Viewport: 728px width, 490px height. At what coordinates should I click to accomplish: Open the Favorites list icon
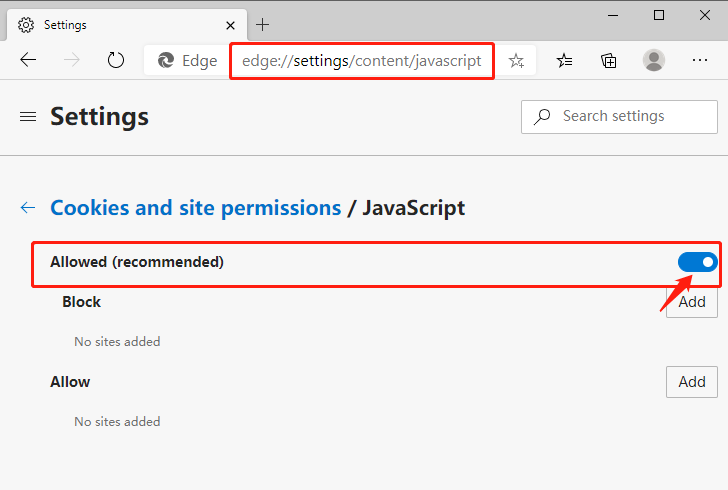tap(565, 60)
